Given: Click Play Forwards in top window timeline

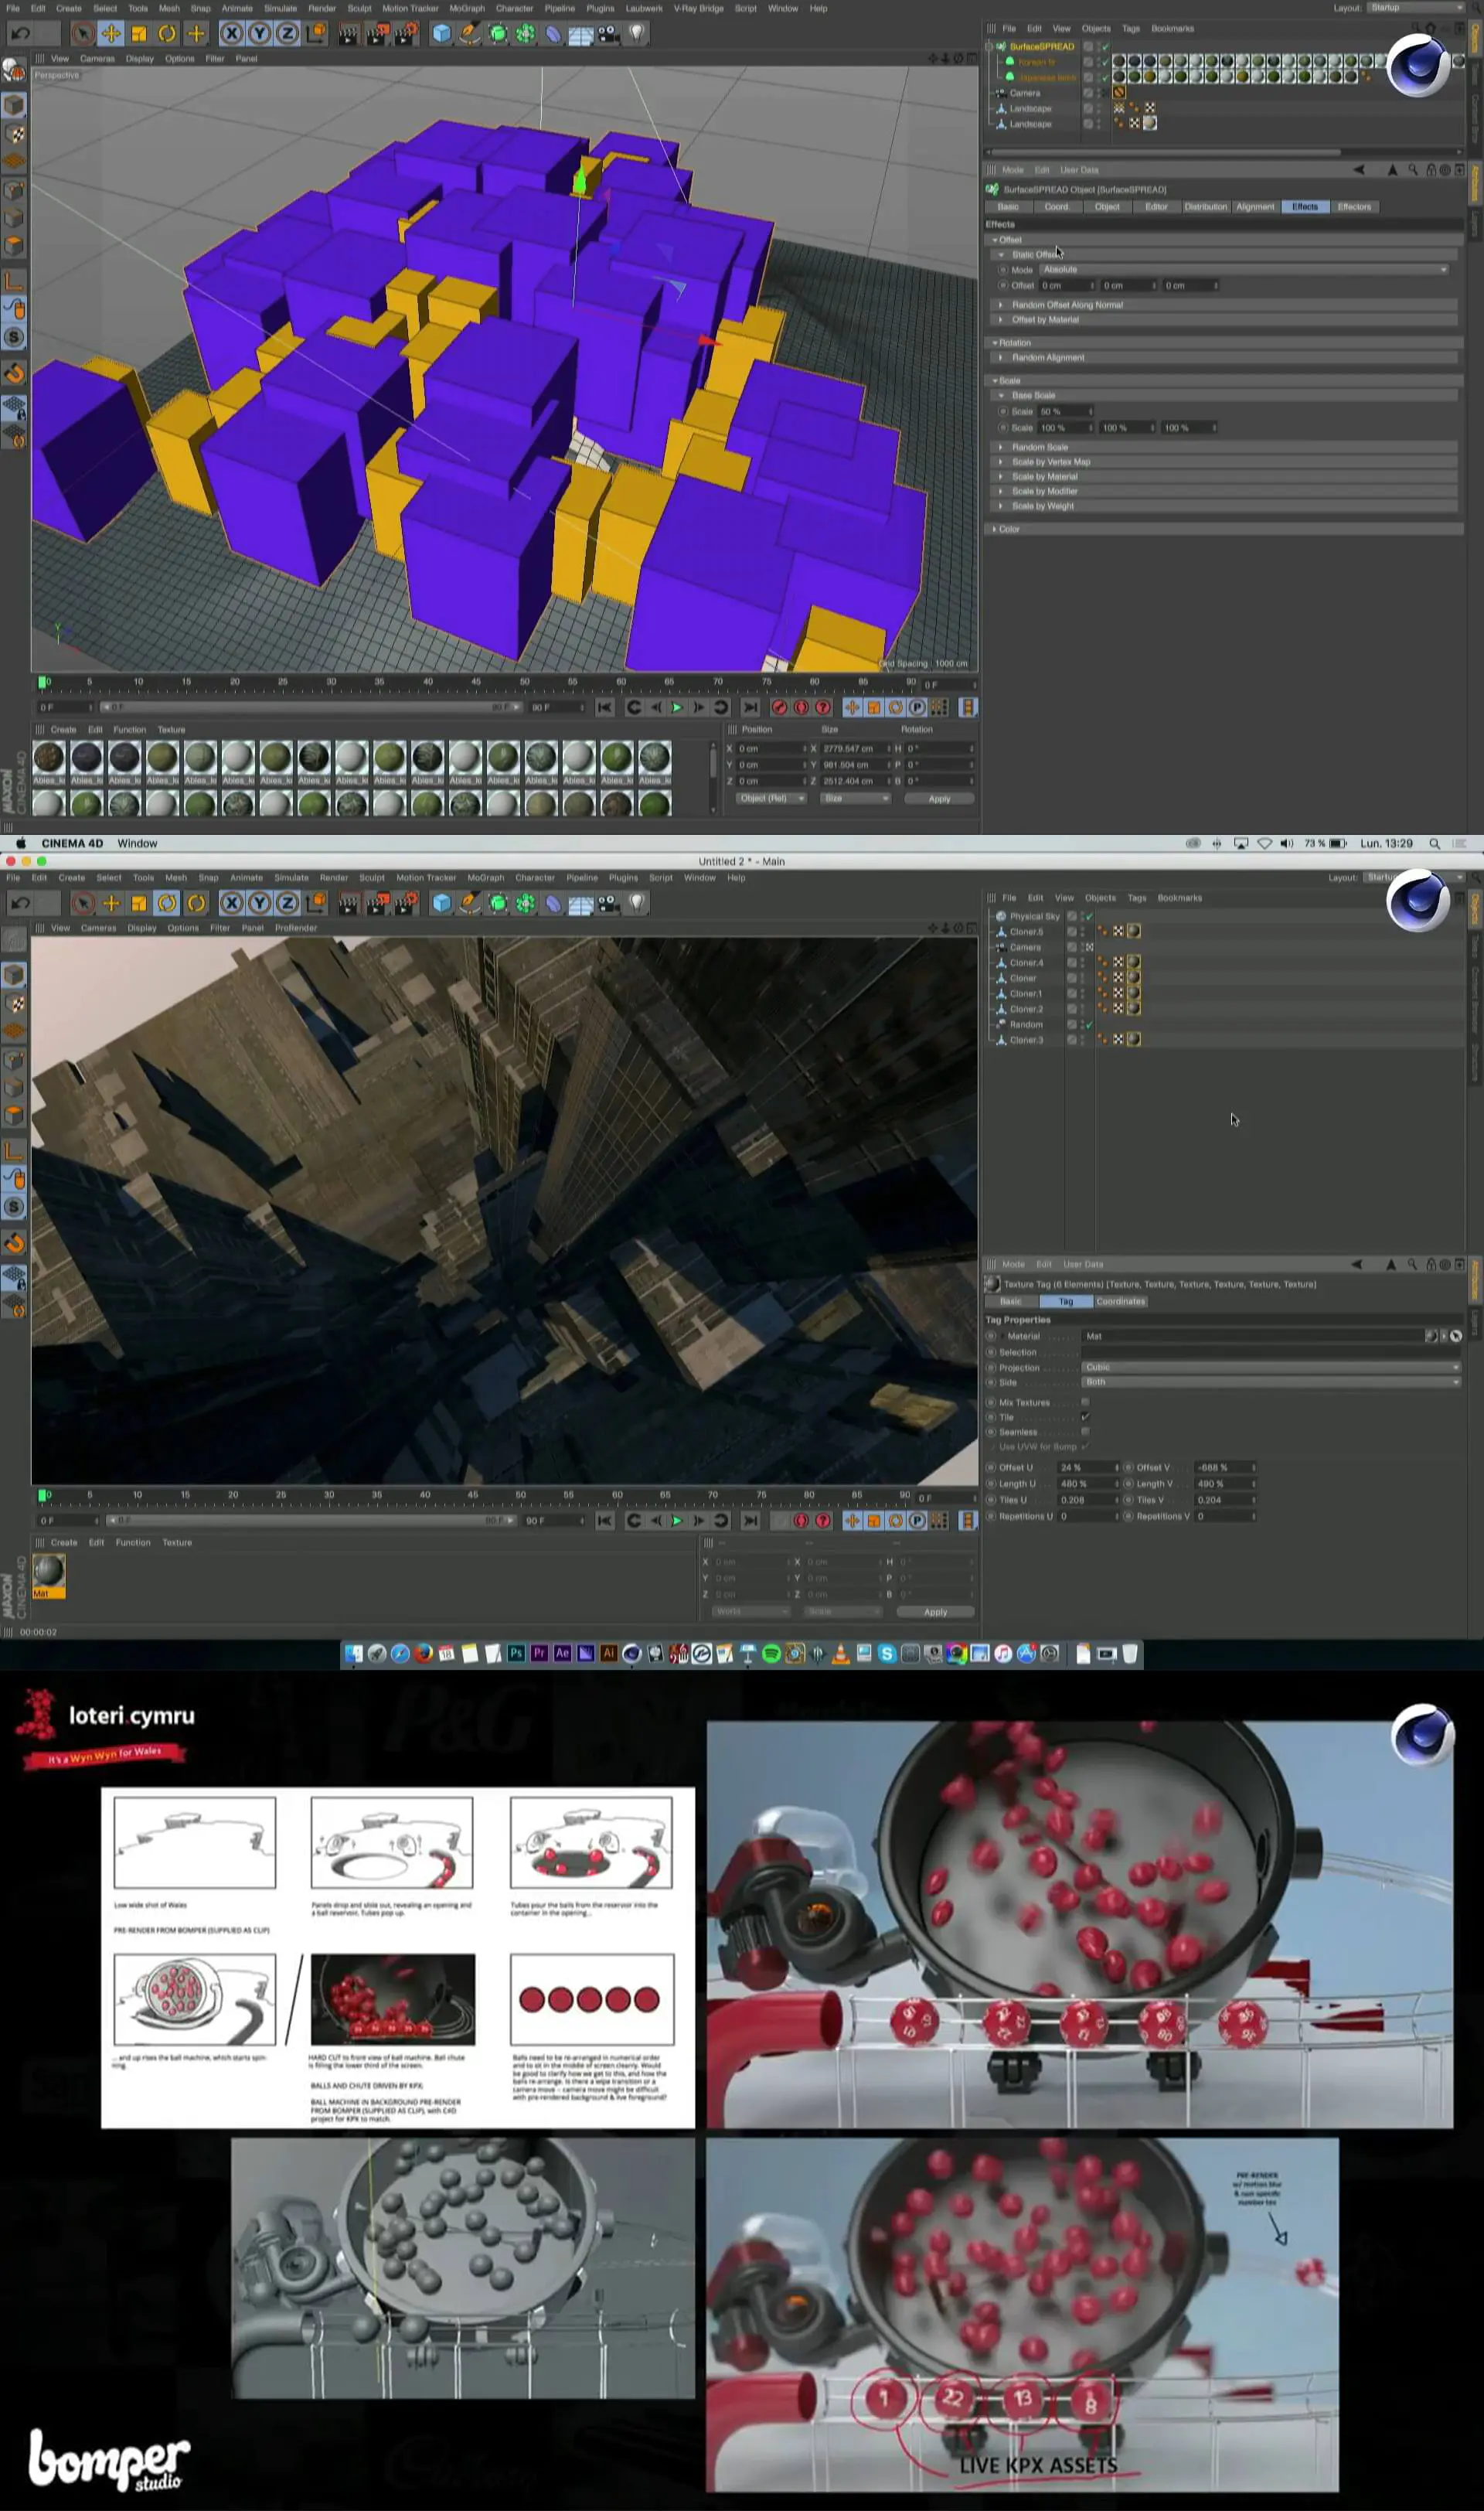Looking at the screenshot, I should pos(677,707).
